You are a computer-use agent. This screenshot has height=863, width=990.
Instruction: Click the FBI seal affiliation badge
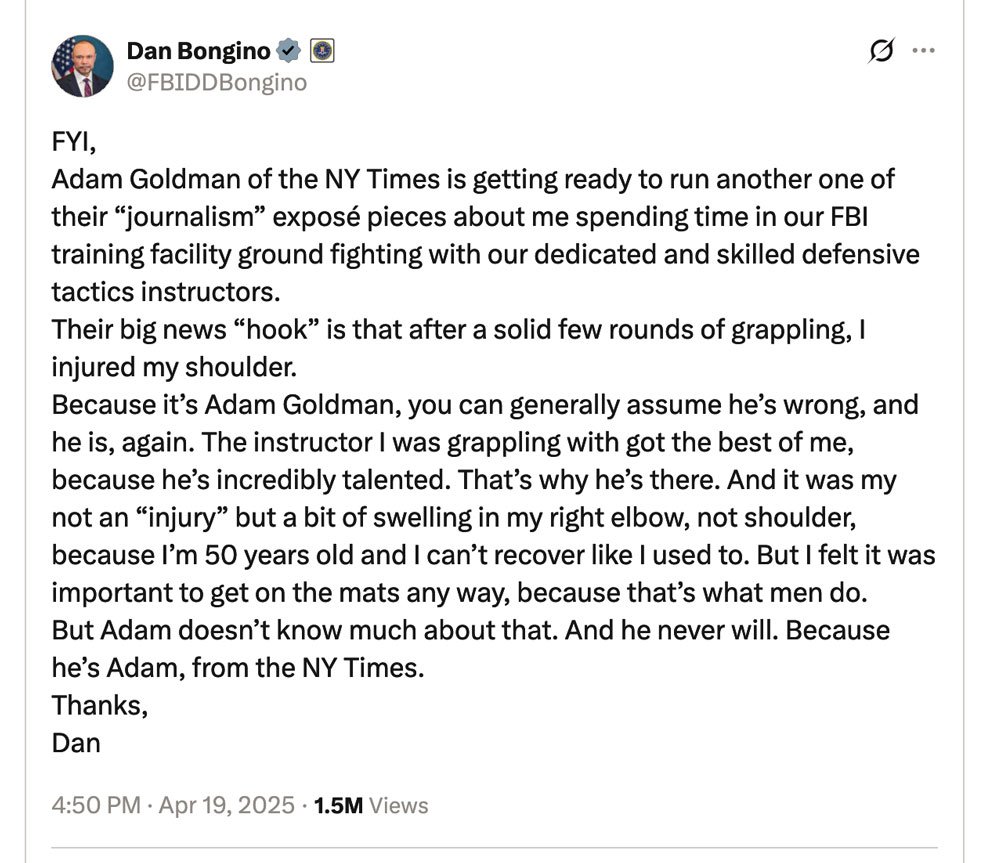point(322,51)
